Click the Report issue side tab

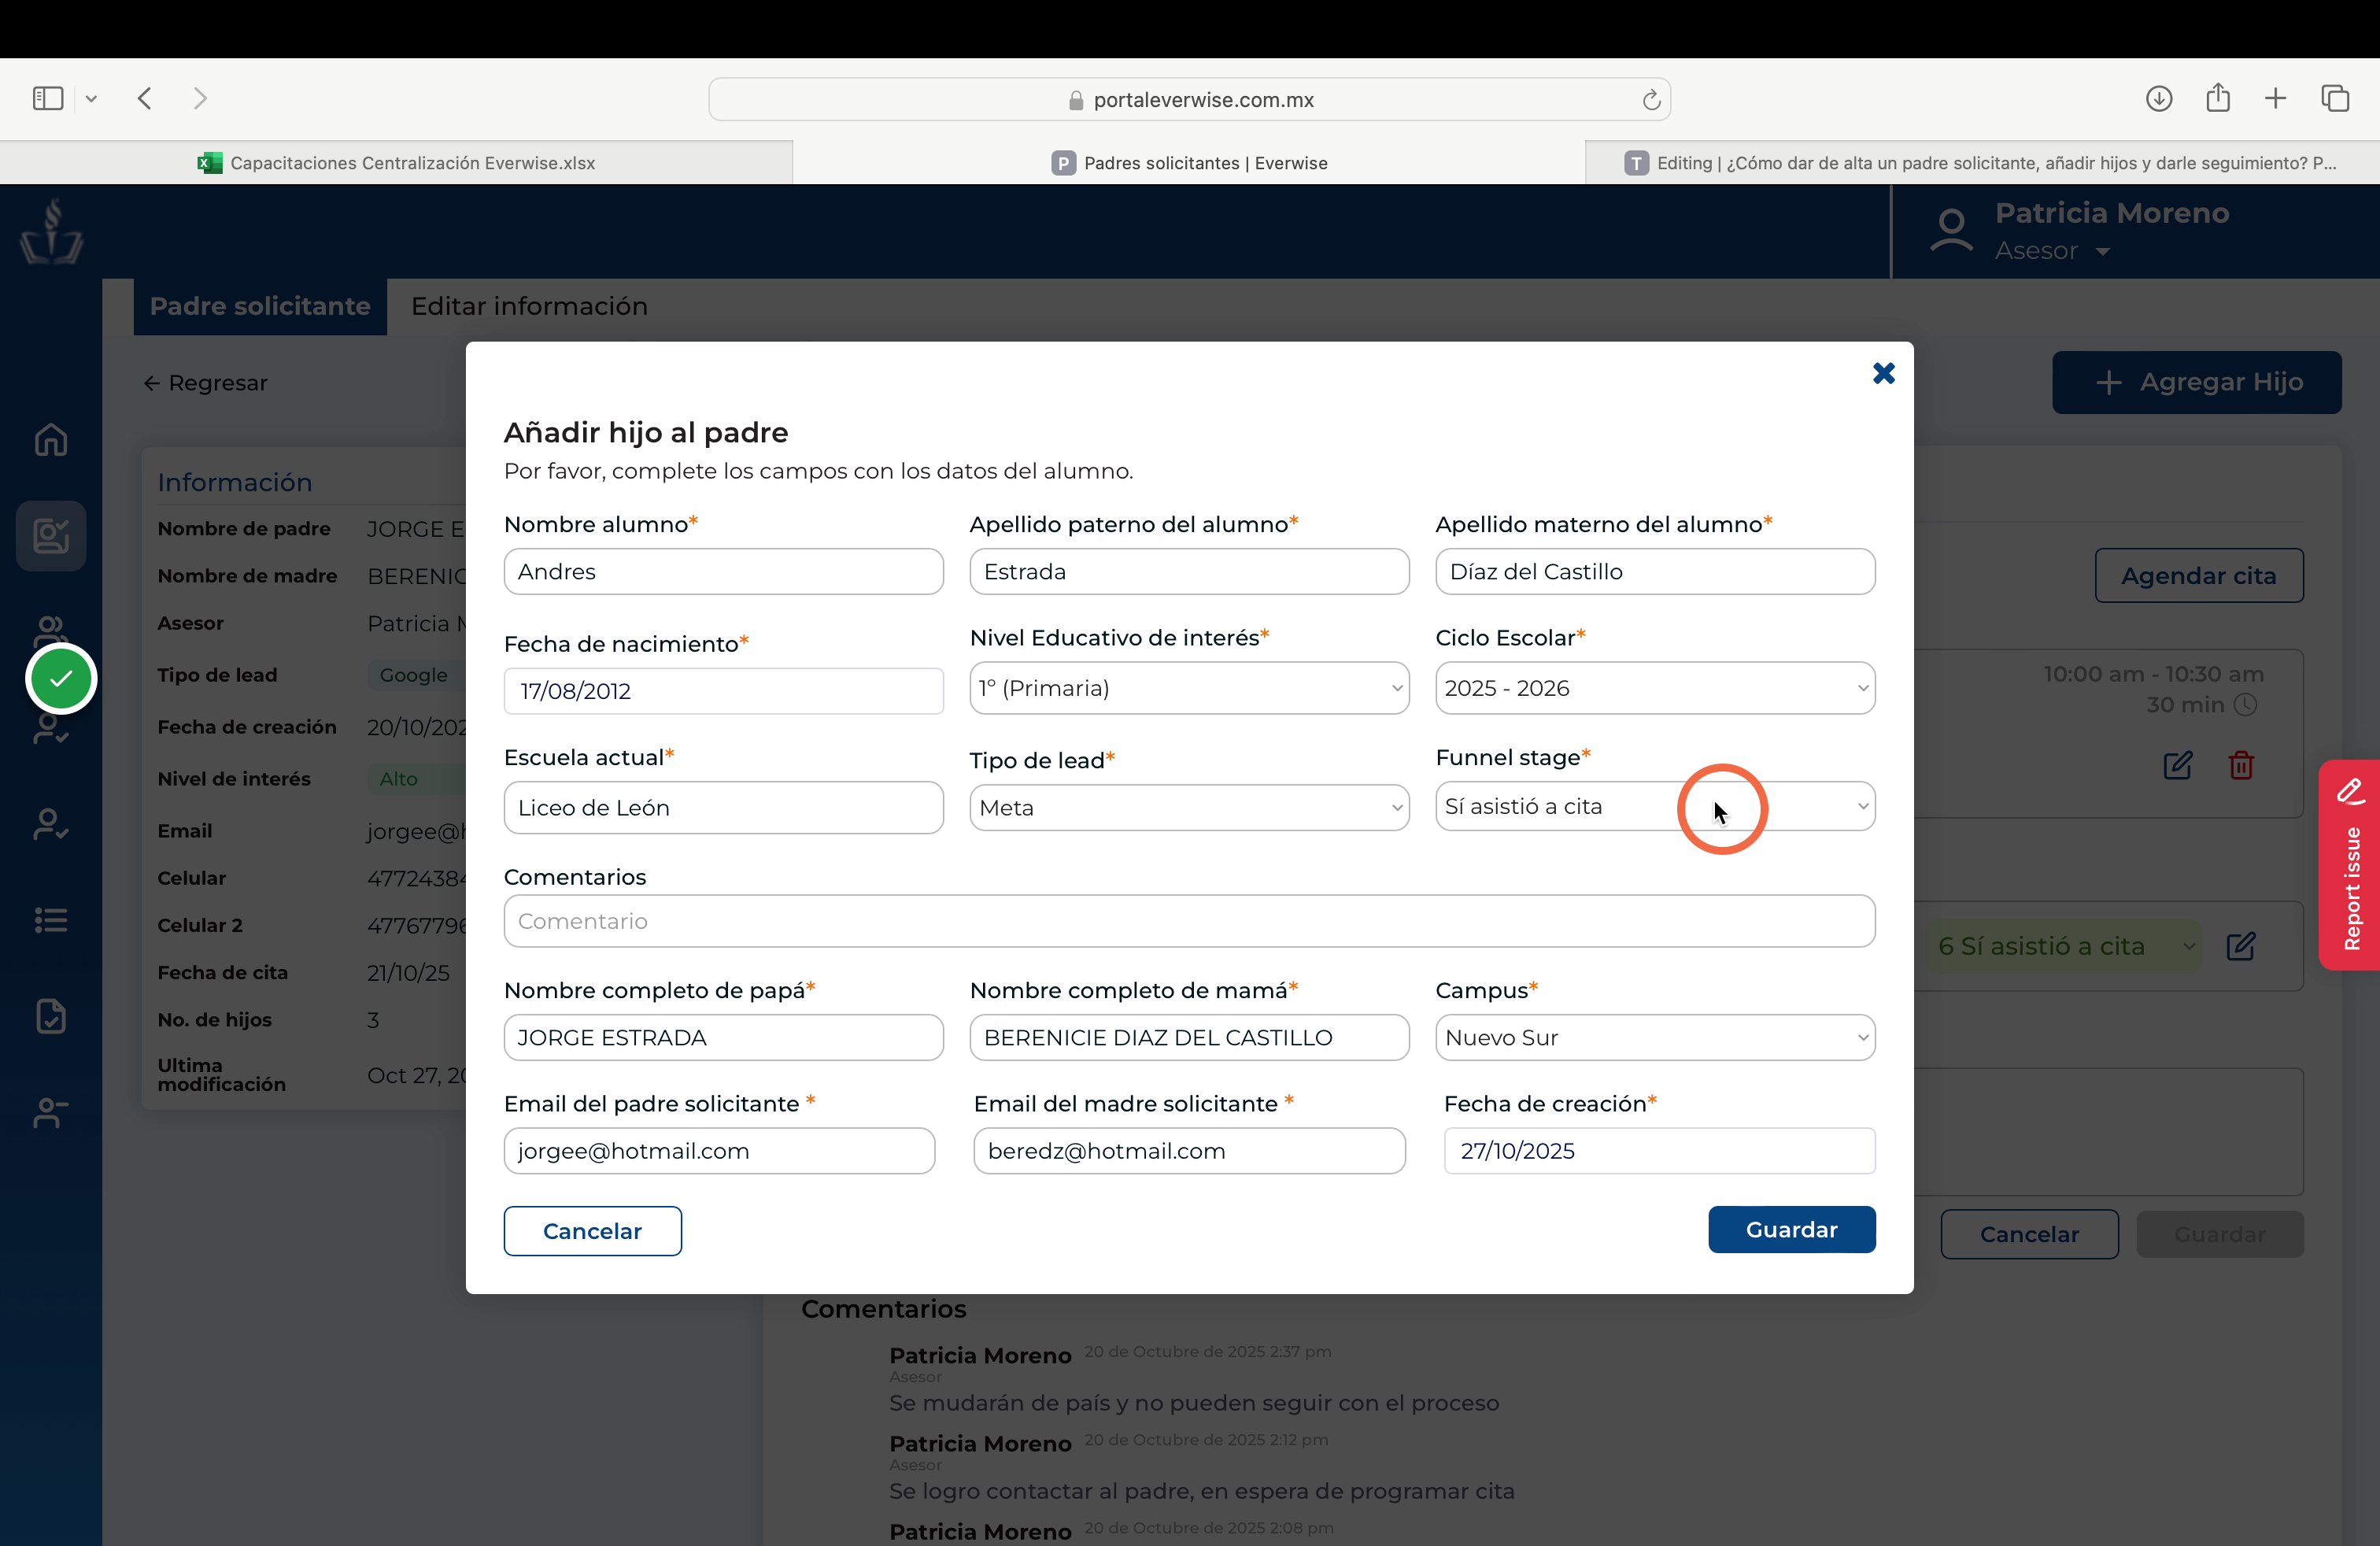tap(2350, 865)
